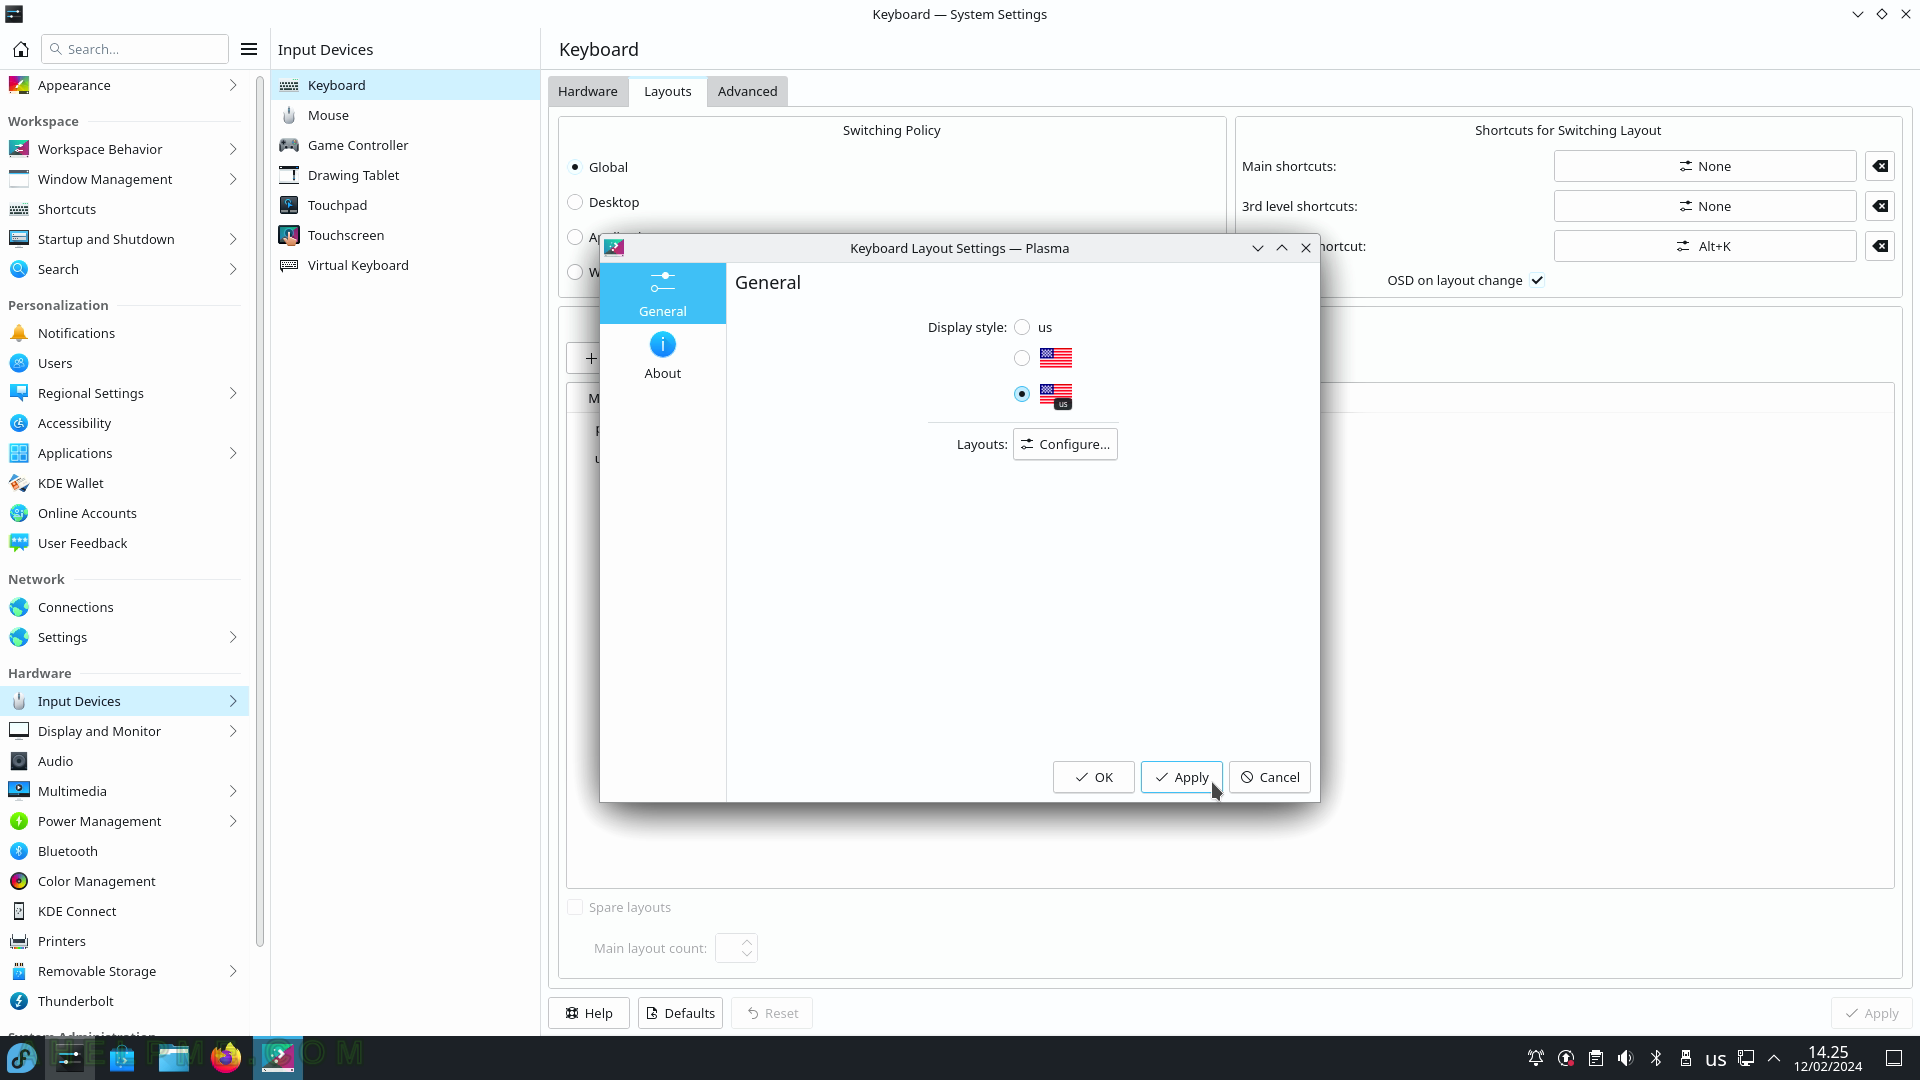1920x1080 pixels.
Task: Open Virtual Keyboard settings
Action: point(405,265)
